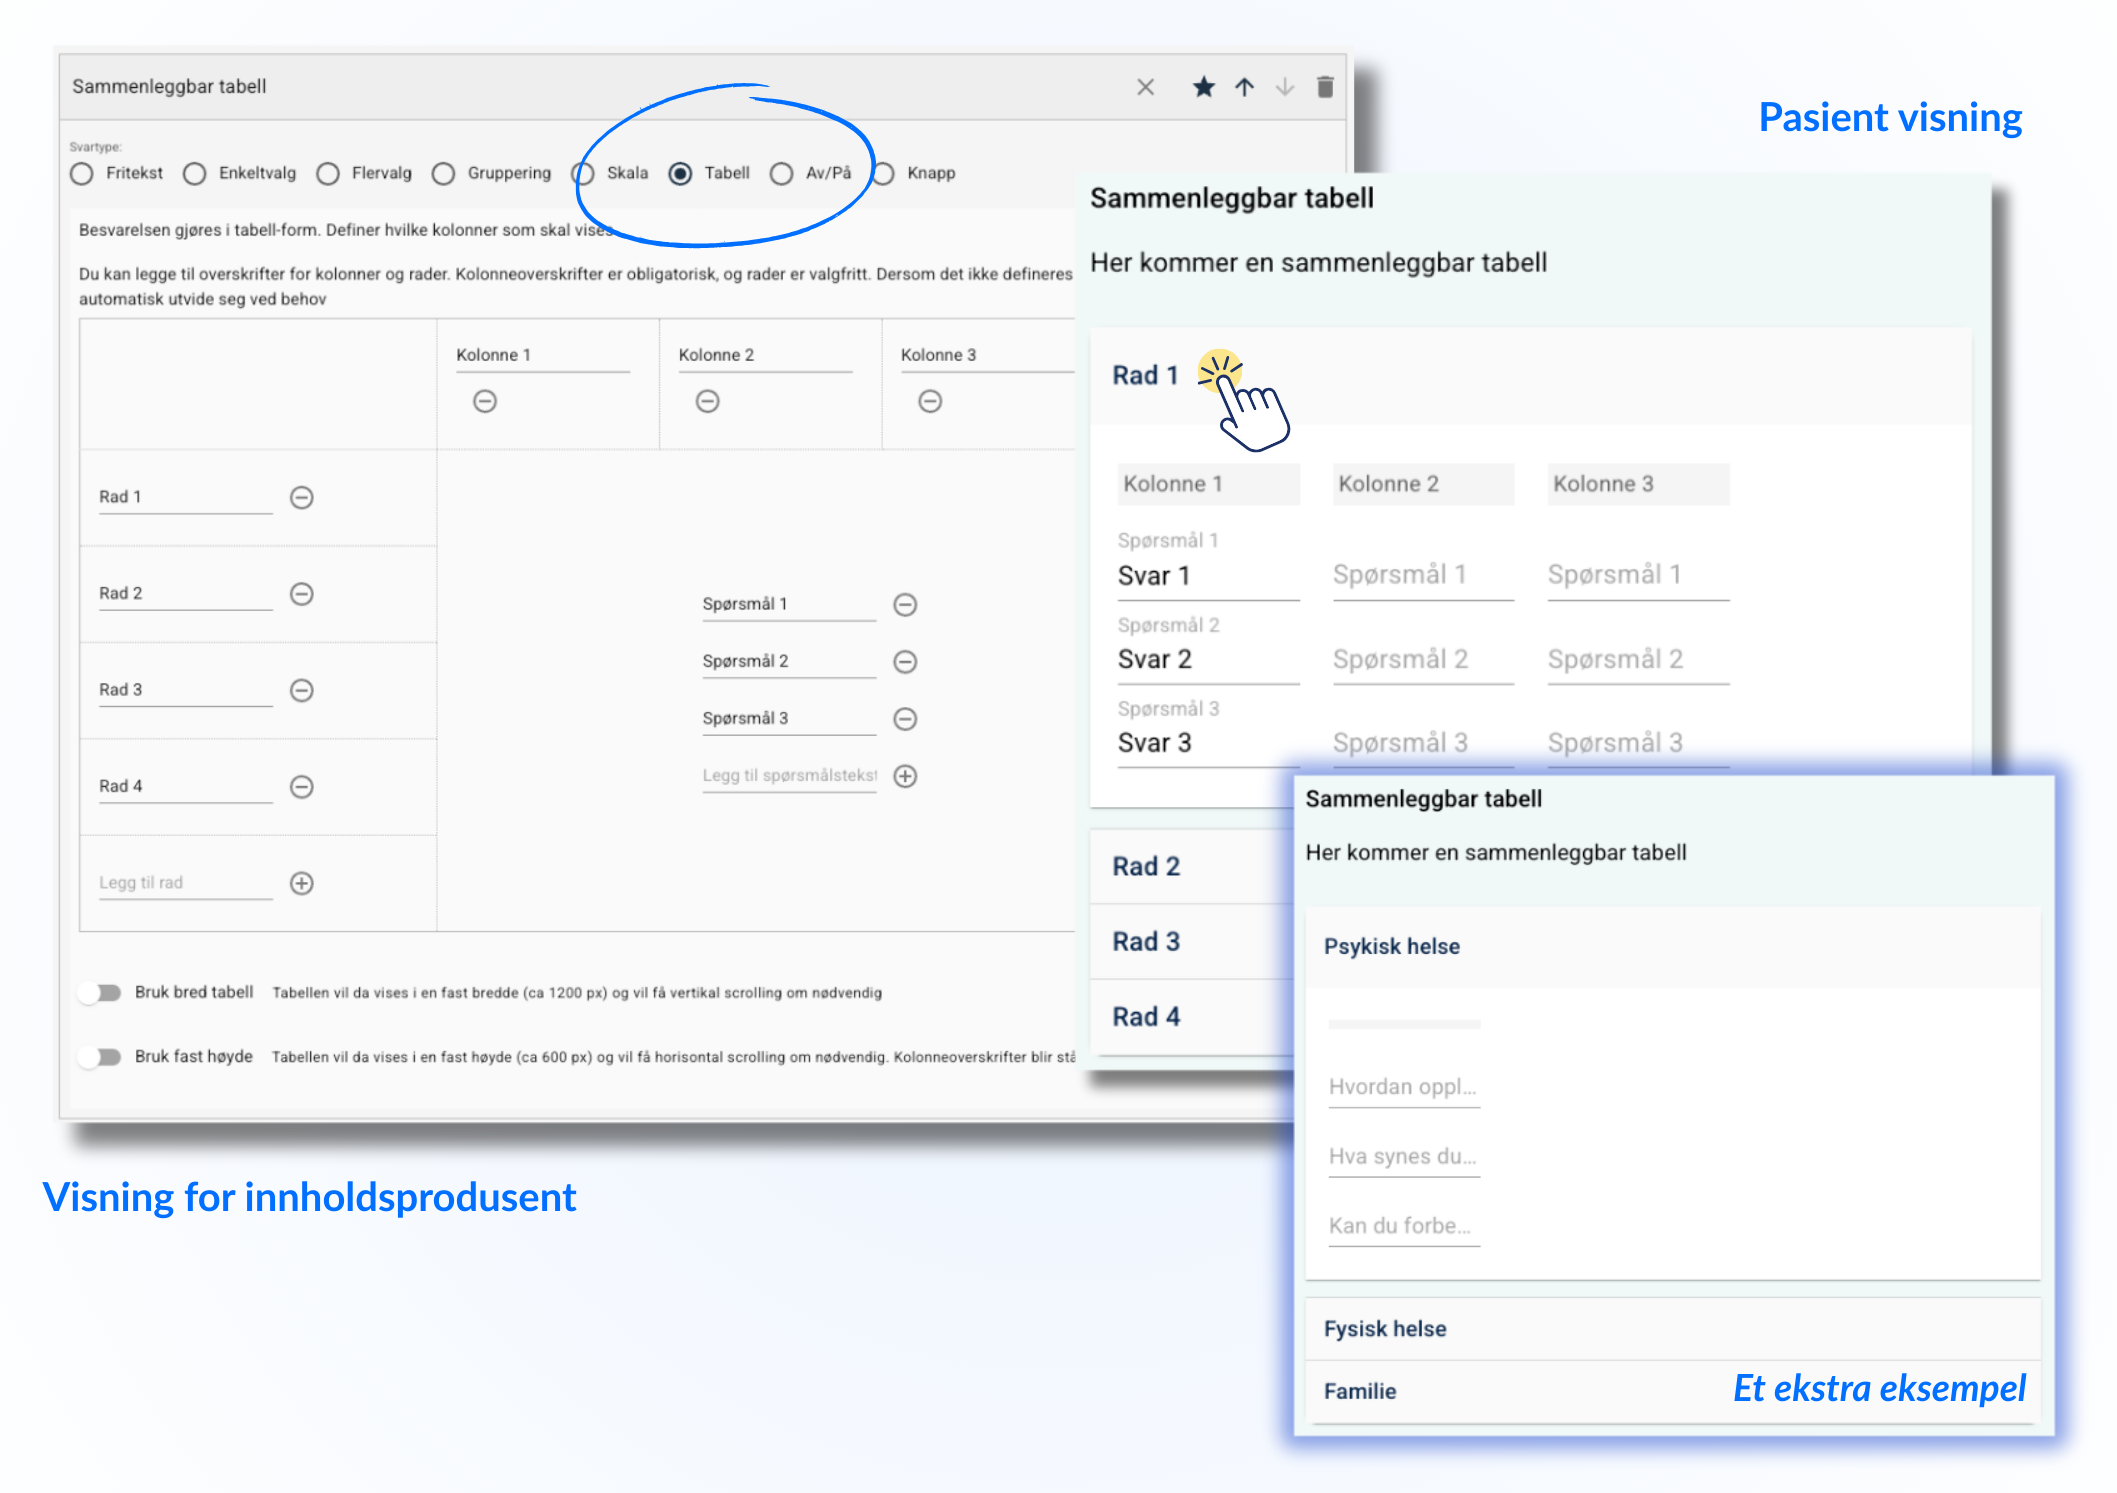This screenshot has height=1493, width=2117.
Task: Click plus icon to add row
Action: (302, 883)
